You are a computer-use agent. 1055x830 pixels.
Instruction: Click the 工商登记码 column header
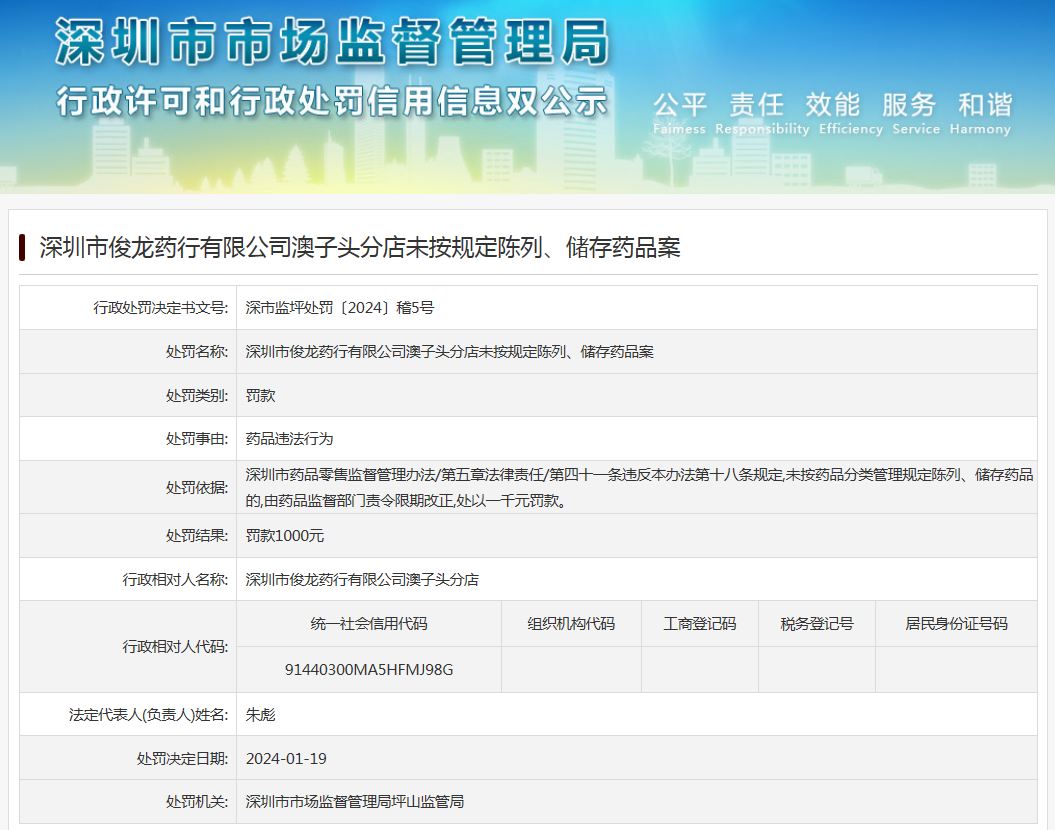pyautogui.click(x=700, y=624)
